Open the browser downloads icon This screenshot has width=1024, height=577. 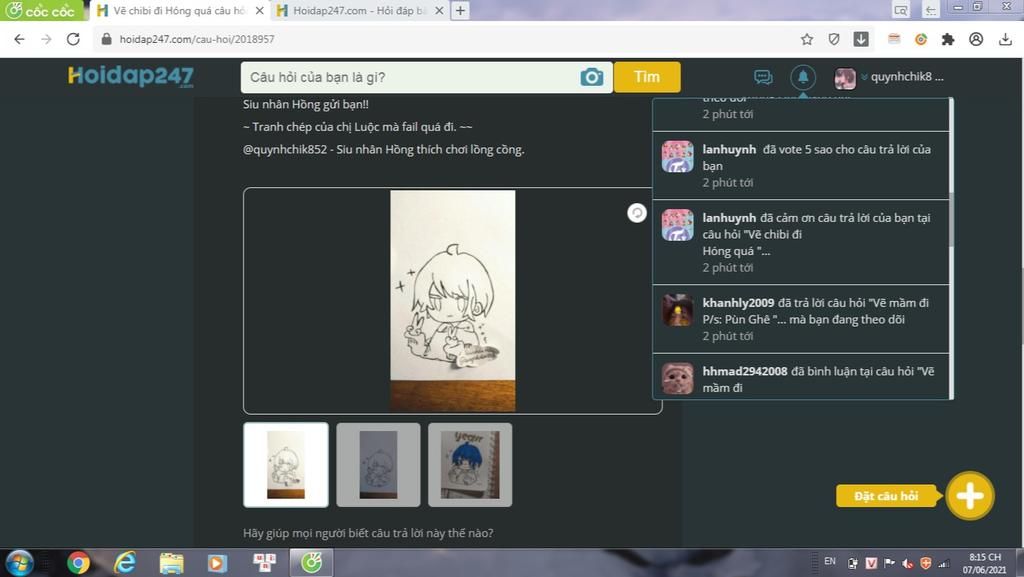click(x=1005, y=39)
